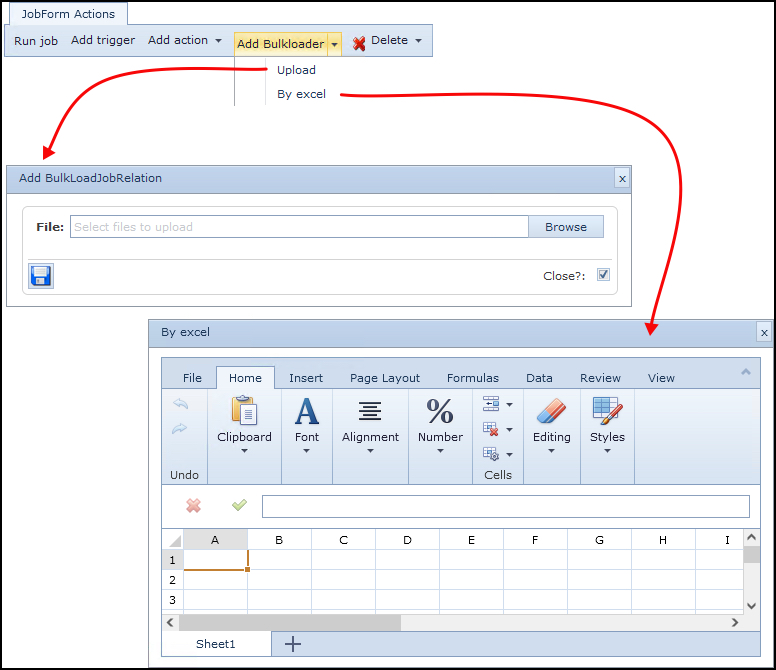Confirm formula entry with green check icon
The width and height of the screenshot is (776, 670).
pyautogui.click(x=239, y=505)
